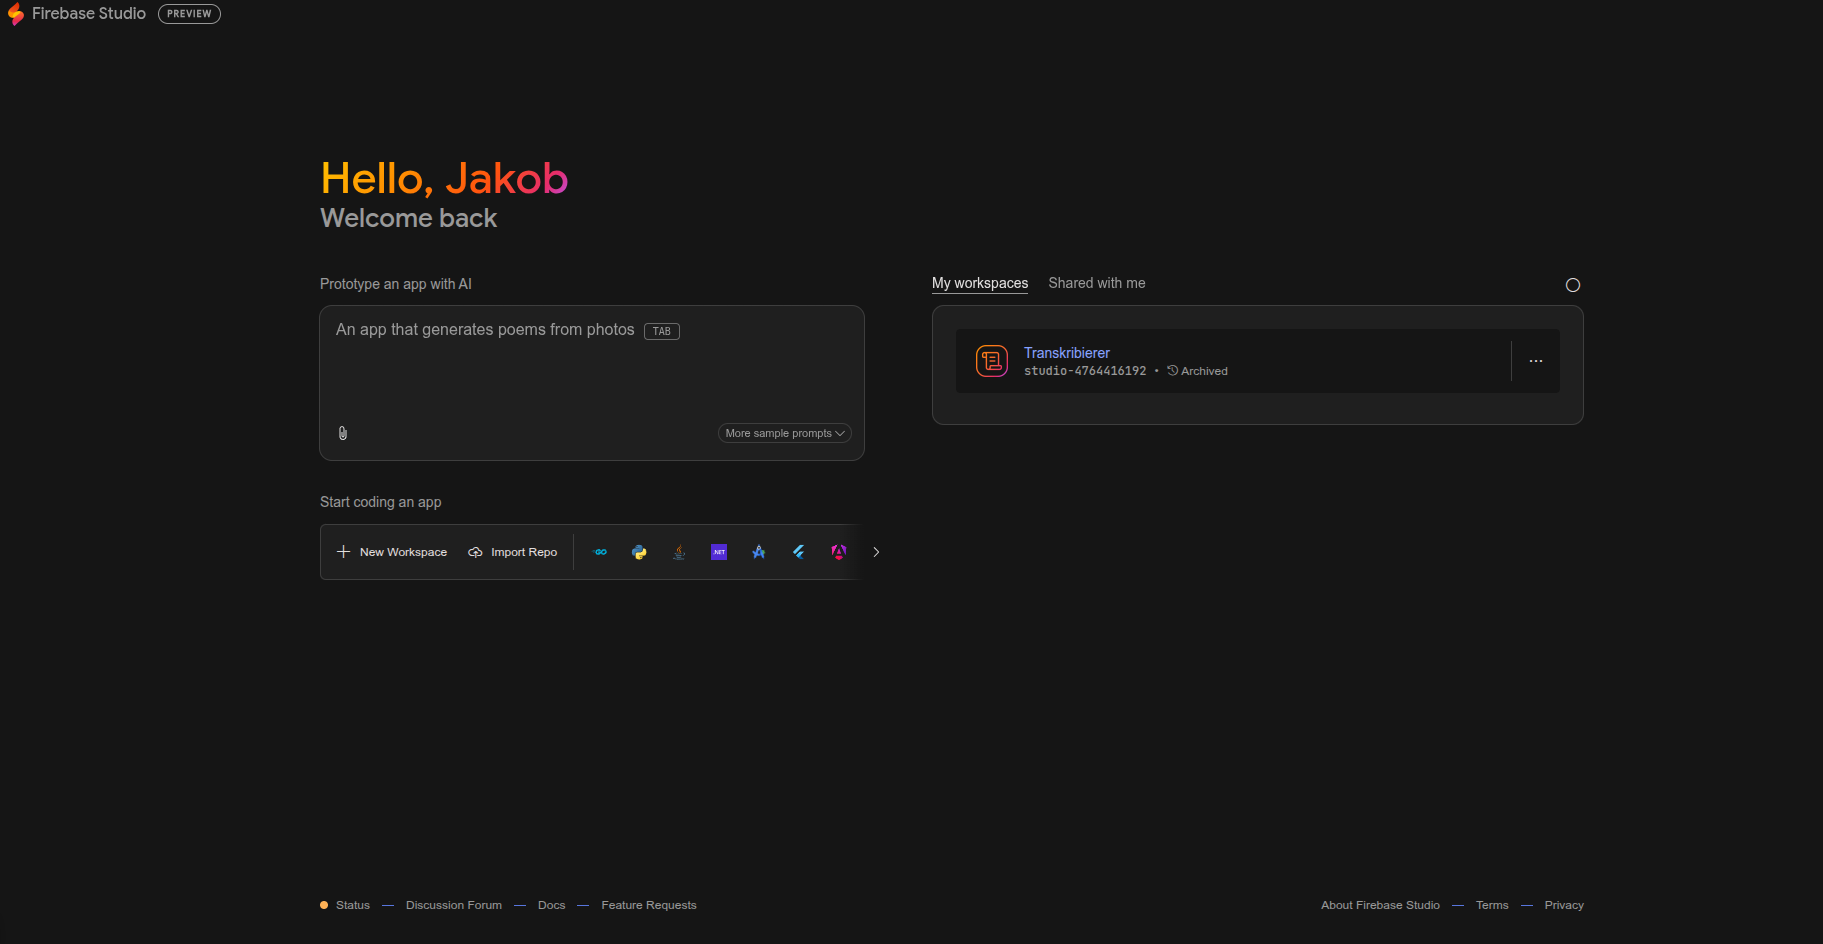This screenshot has width=1823, height=944.
Task: Click the paperclip attachment icon
Action: point(343,433)
